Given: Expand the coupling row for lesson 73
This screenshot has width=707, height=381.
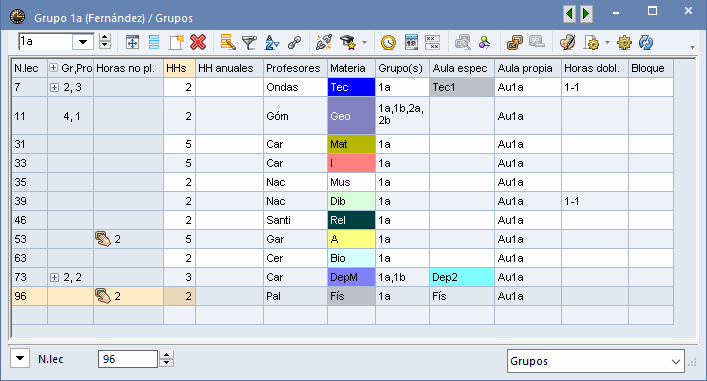Looking at the screenshot, I should pyautogui.click(x=54, y=277).
